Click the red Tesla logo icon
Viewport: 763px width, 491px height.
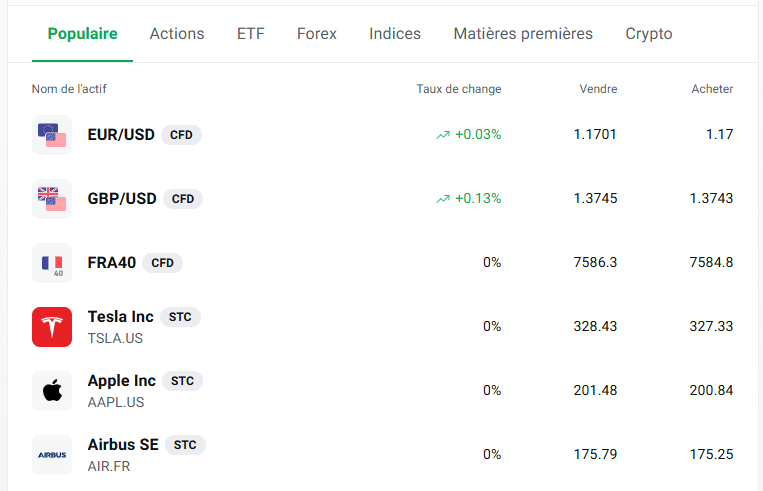(52, 327)
